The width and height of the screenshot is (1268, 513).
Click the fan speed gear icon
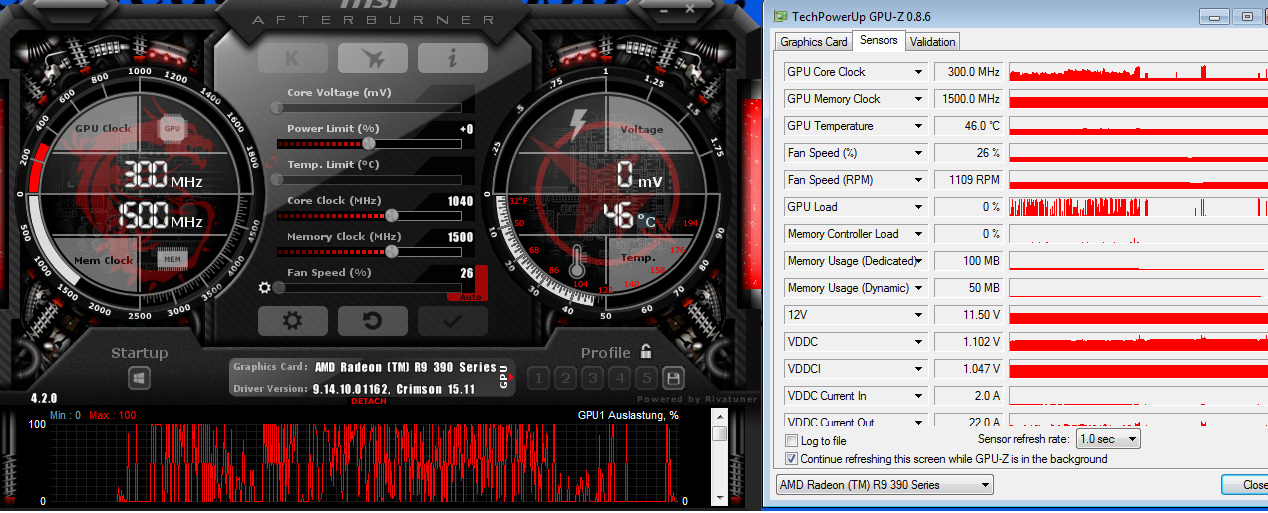[x=265, y=287]
